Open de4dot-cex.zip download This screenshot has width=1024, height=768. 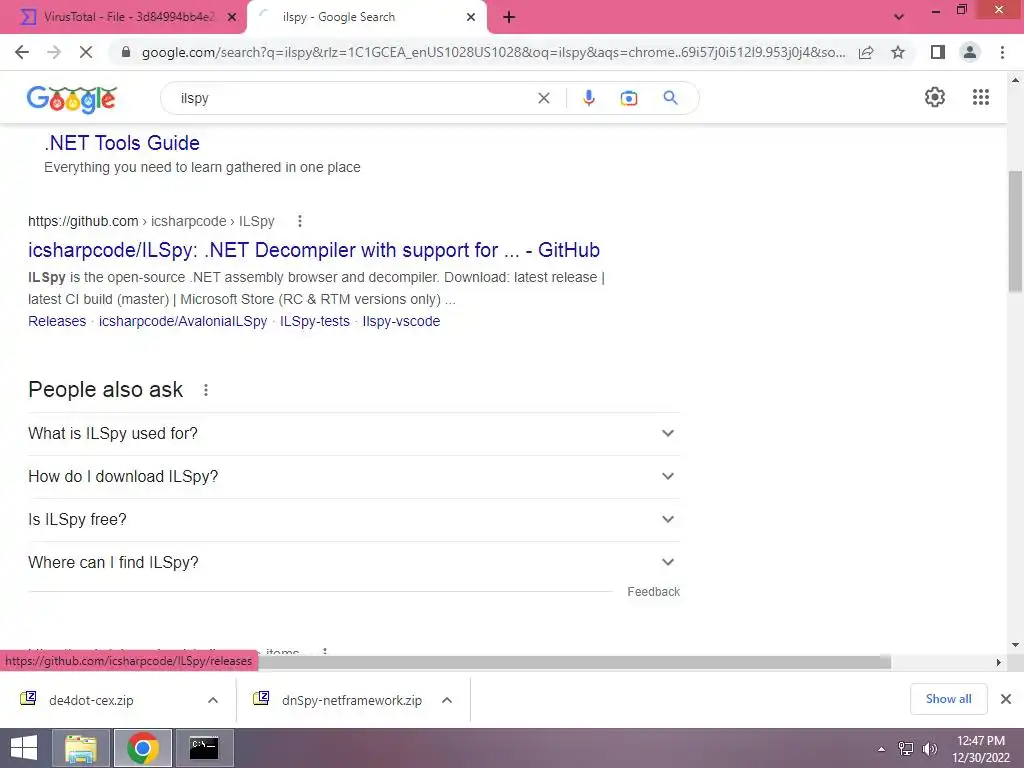tap(91, 700)
